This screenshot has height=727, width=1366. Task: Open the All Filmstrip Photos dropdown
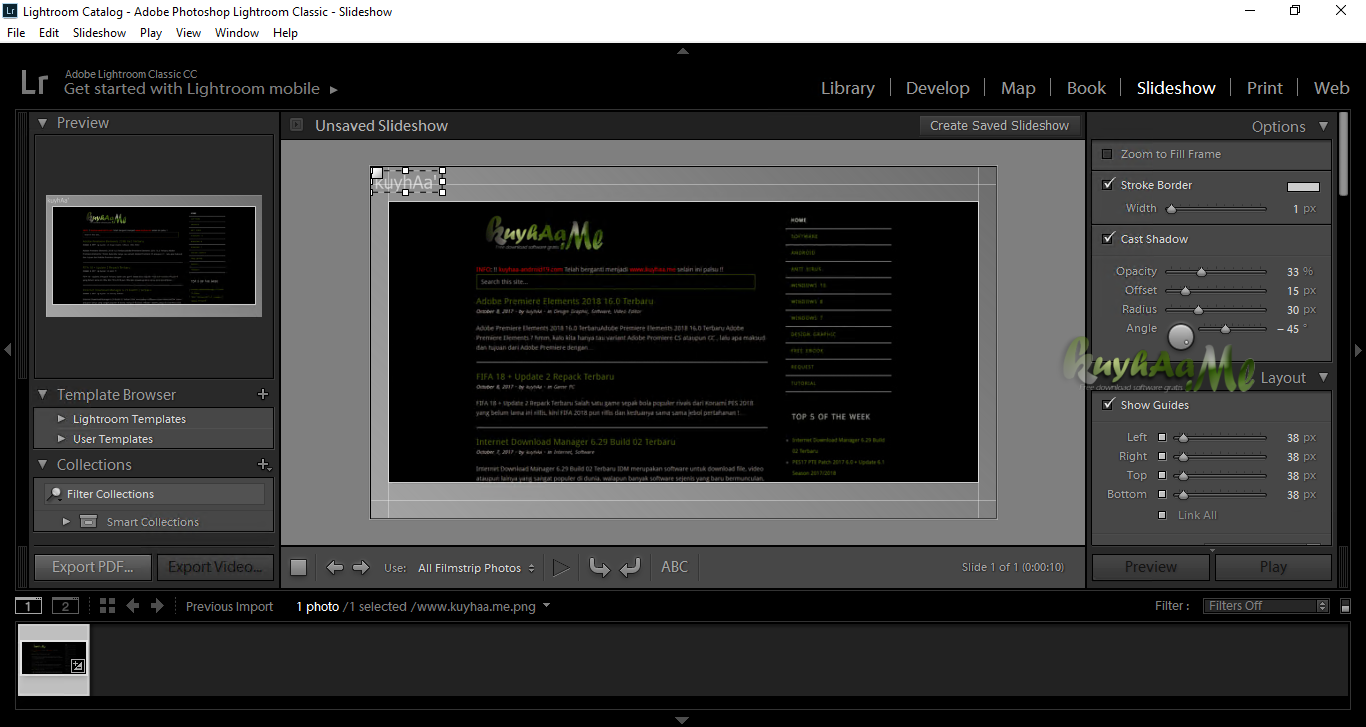click(x=477, y=568)
